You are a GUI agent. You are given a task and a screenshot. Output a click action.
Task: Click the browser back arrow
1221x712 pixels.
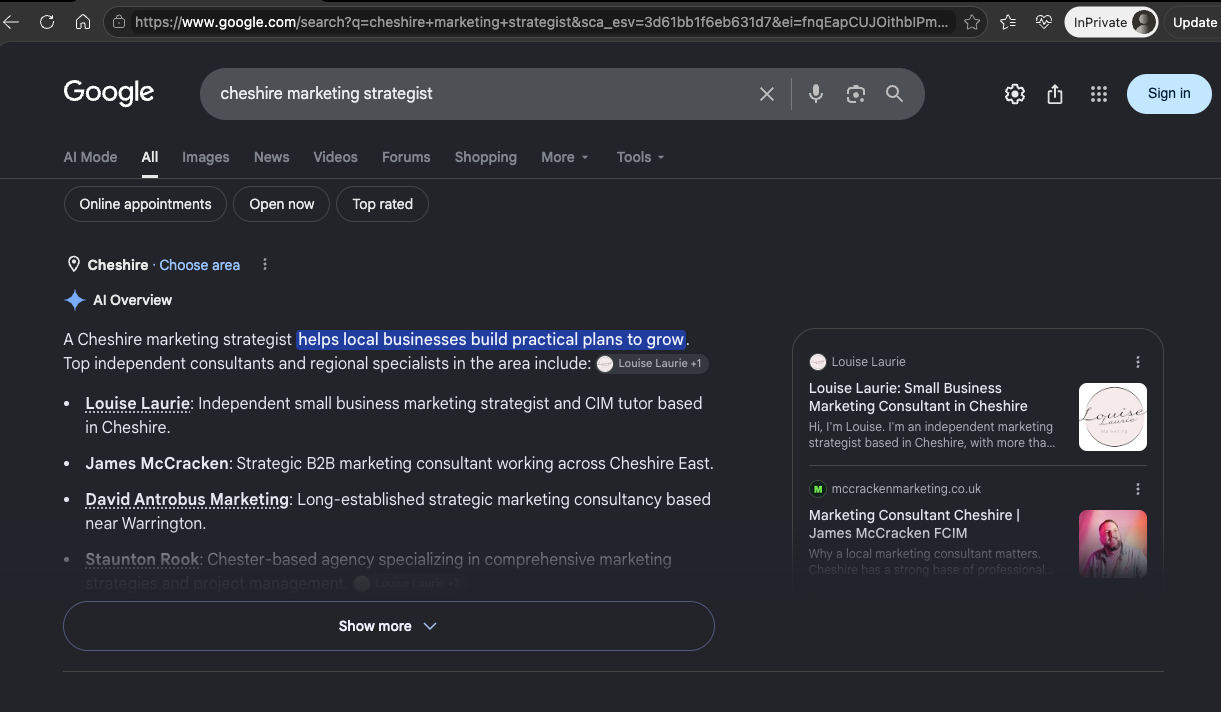click(x=11, y=22)
